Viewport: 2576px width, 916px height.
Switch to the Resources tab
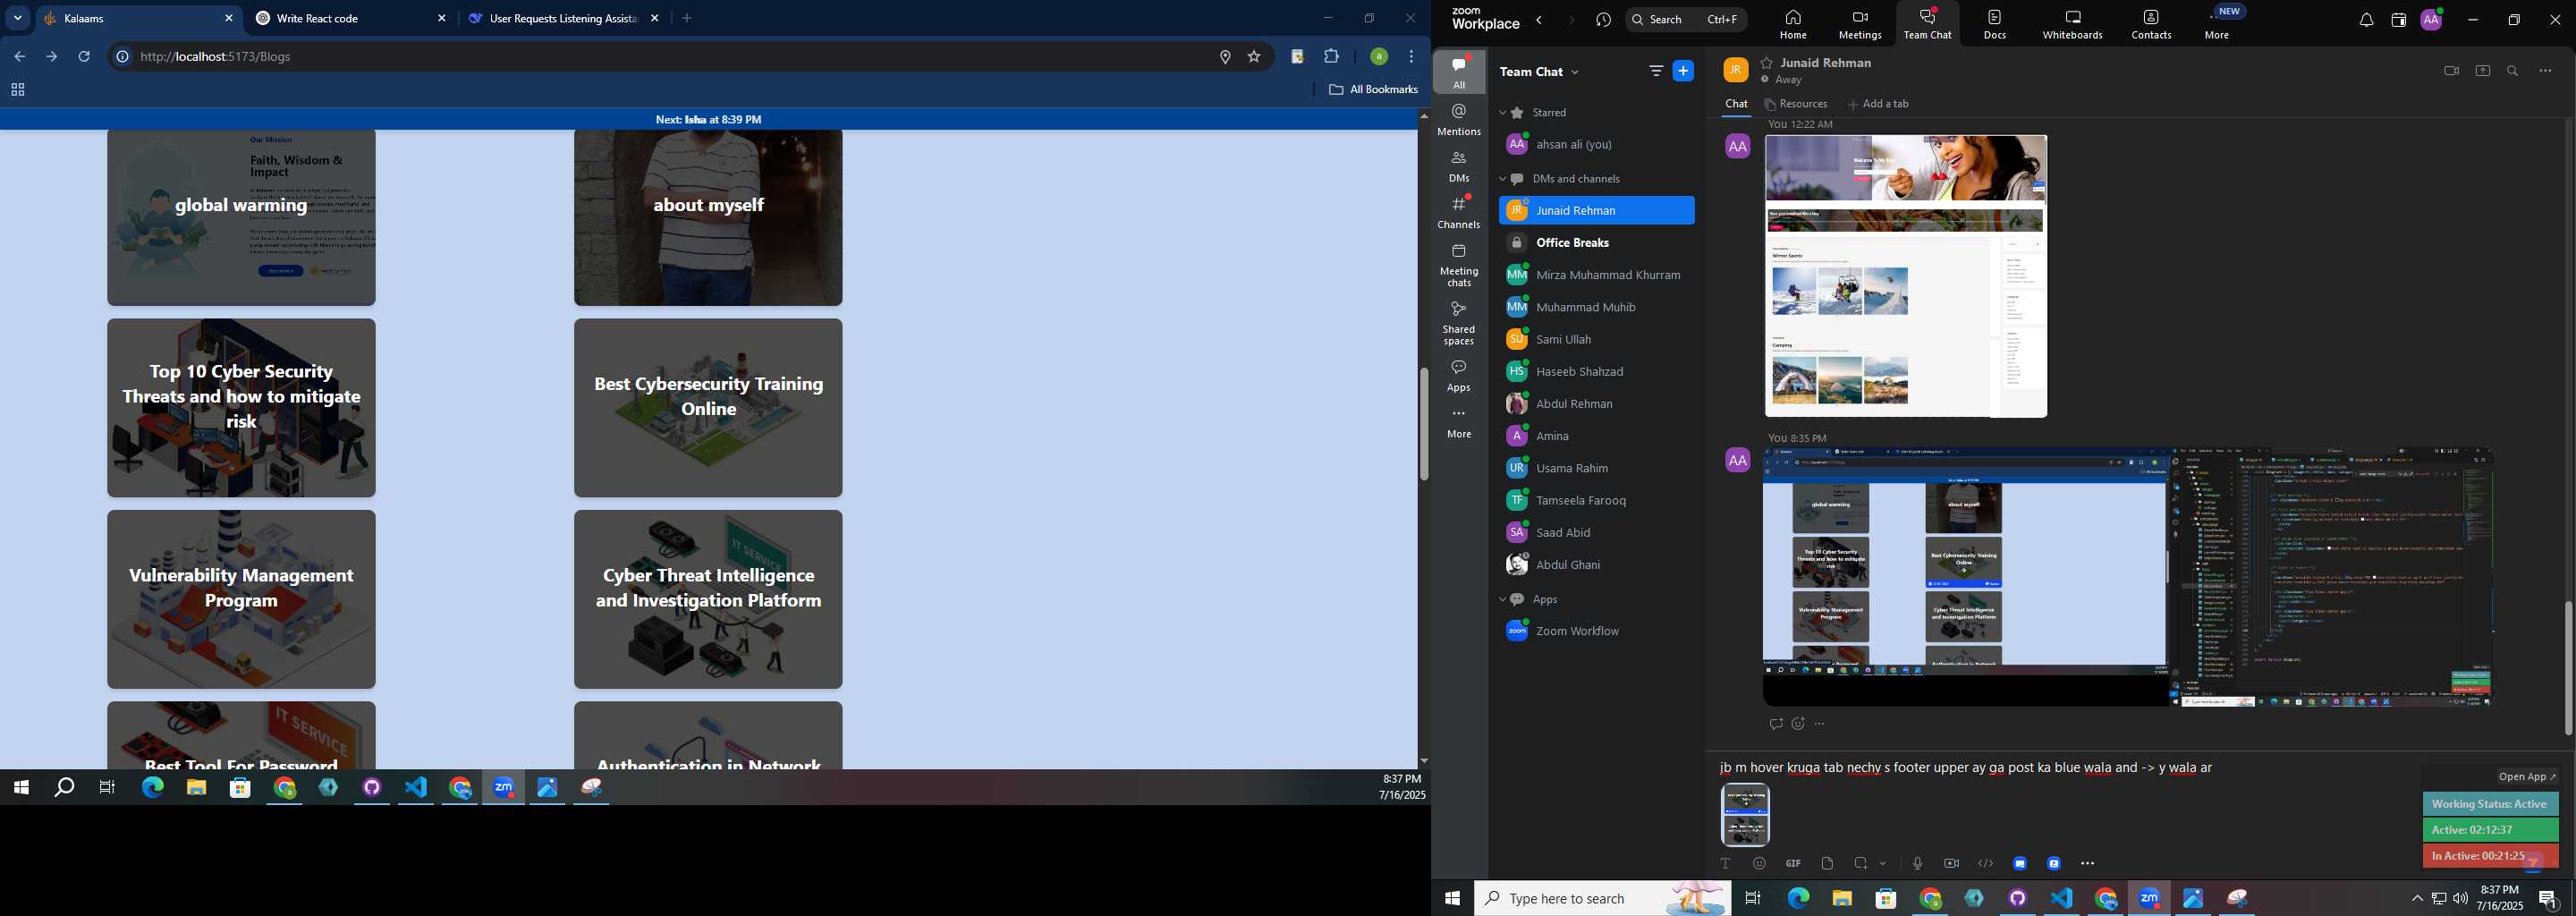[1796, 104]
